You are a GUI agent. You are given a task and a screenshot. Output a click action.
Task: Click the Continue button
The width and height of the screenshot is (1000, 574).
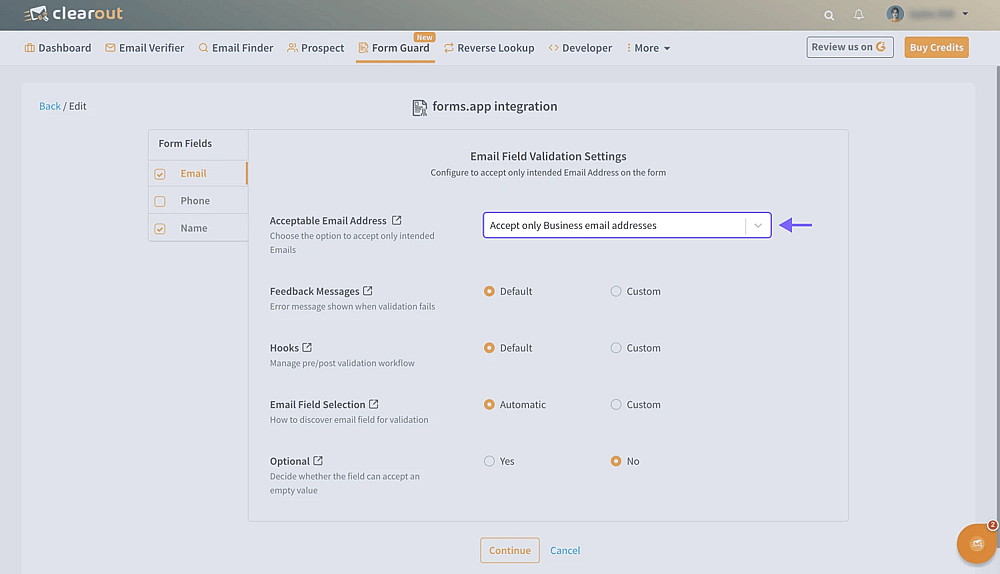tap(510, 550)
